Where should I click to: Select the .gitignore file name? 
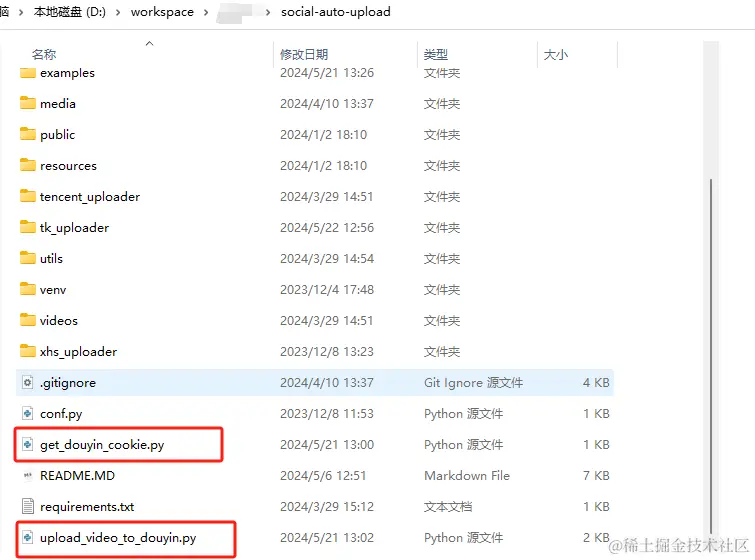pos(68,383)
